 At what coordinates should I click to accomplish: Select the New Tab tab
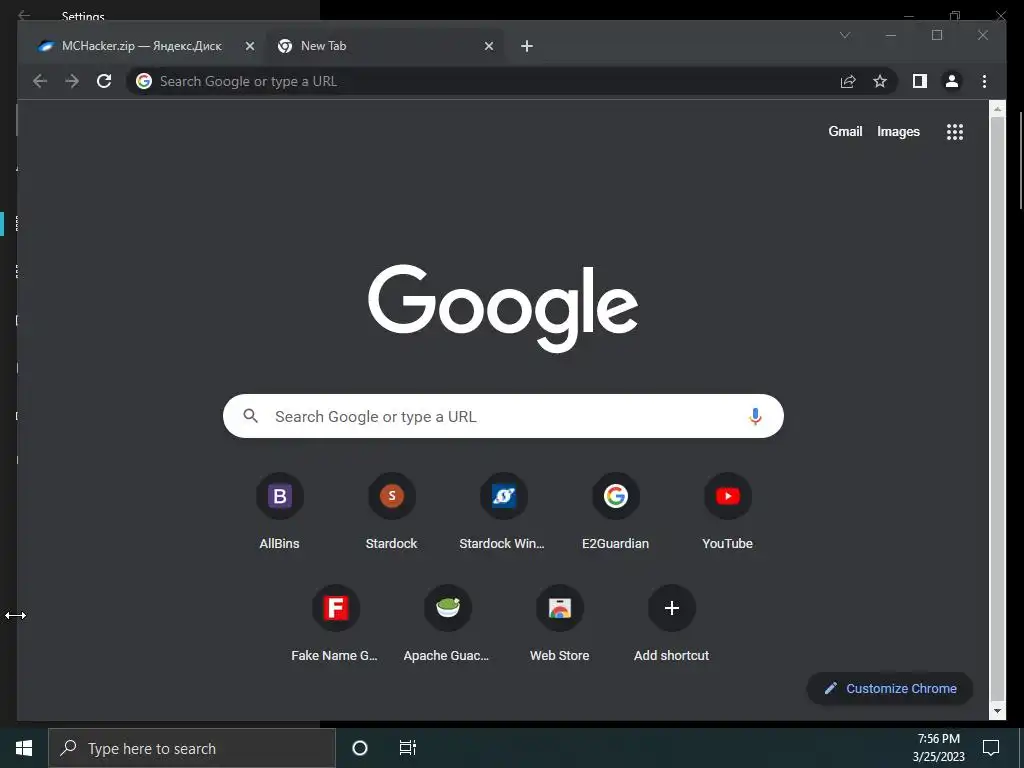click(384, 46)
